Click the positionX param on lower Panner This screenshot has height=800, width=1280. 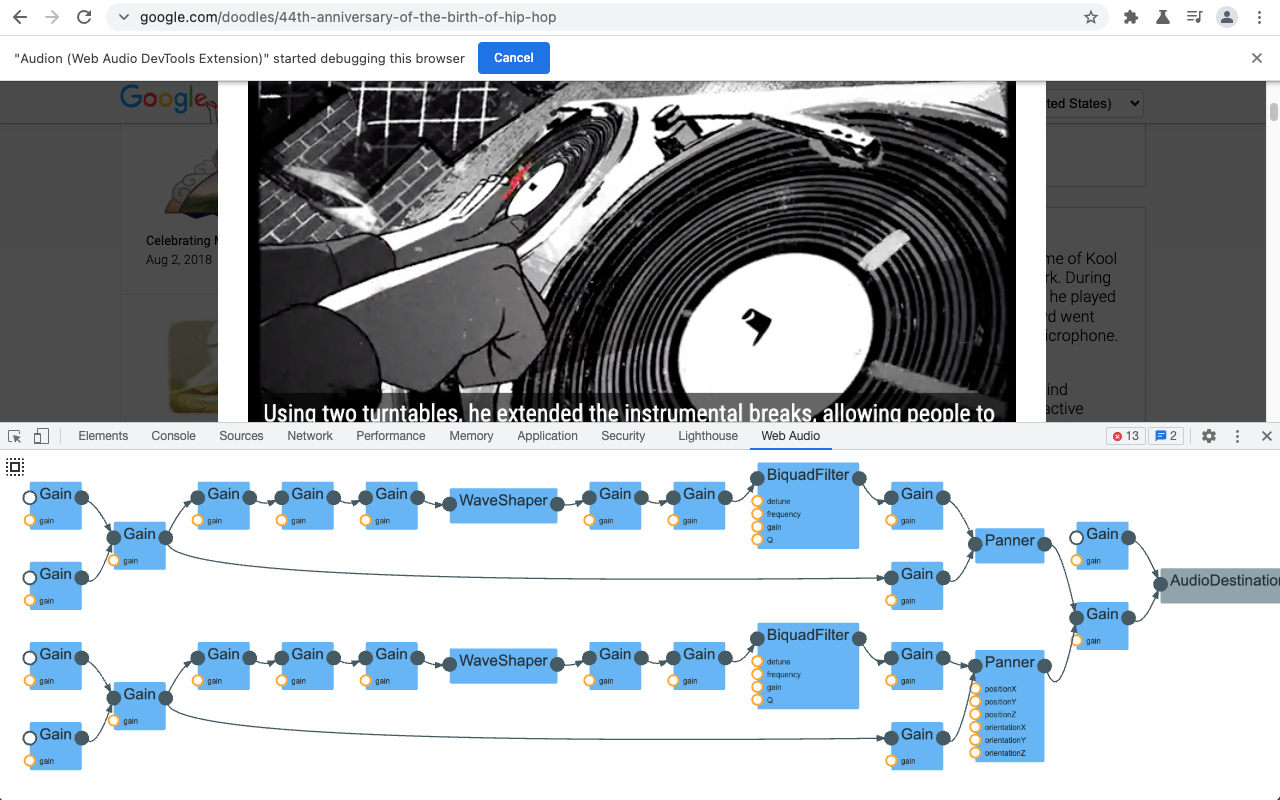[976, 689]
